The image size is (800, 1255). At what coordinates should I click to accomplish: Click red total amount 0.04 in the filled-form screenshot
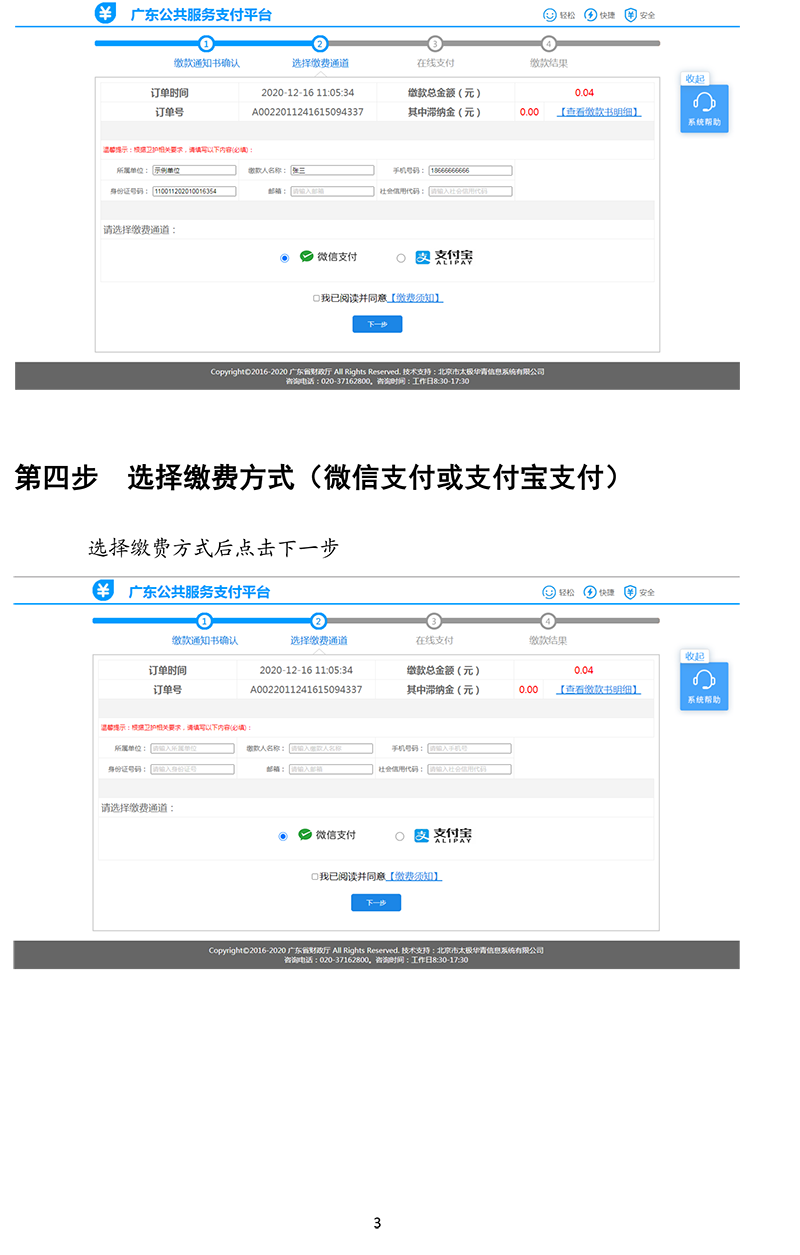pos(584,93)
